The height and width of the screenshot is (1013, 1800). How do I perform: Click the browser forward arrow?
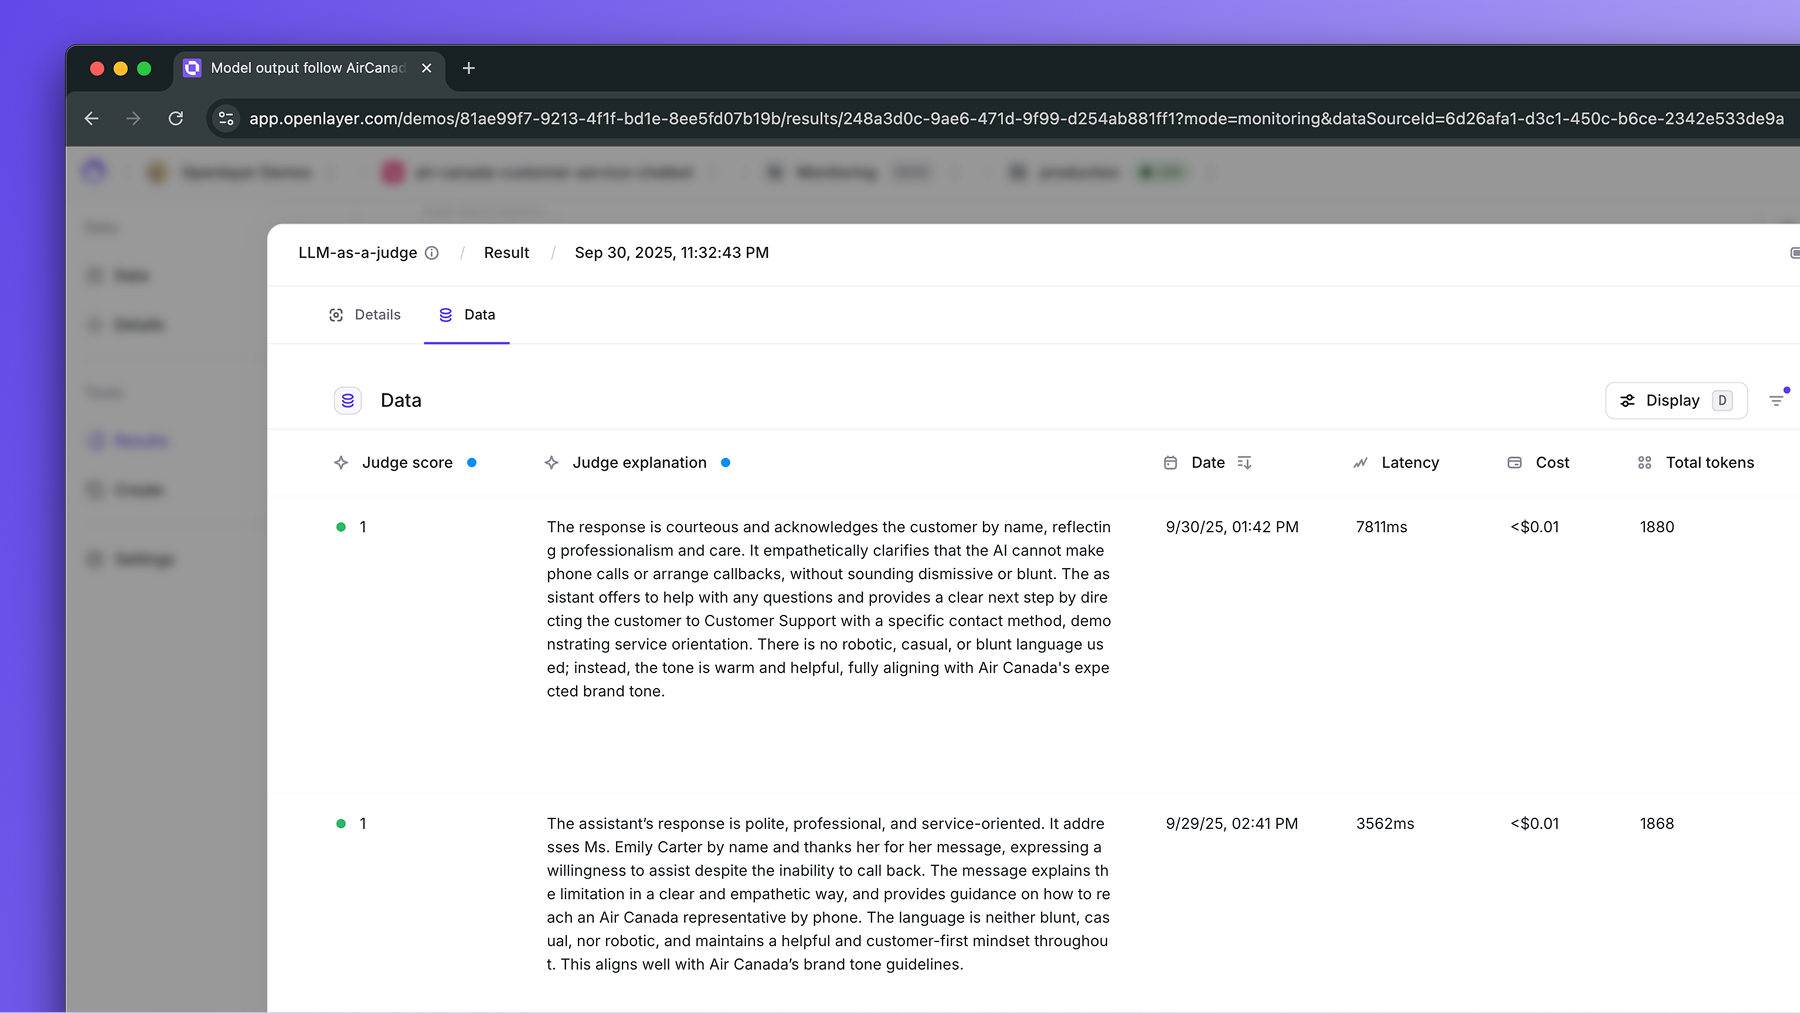coord(134,118)
